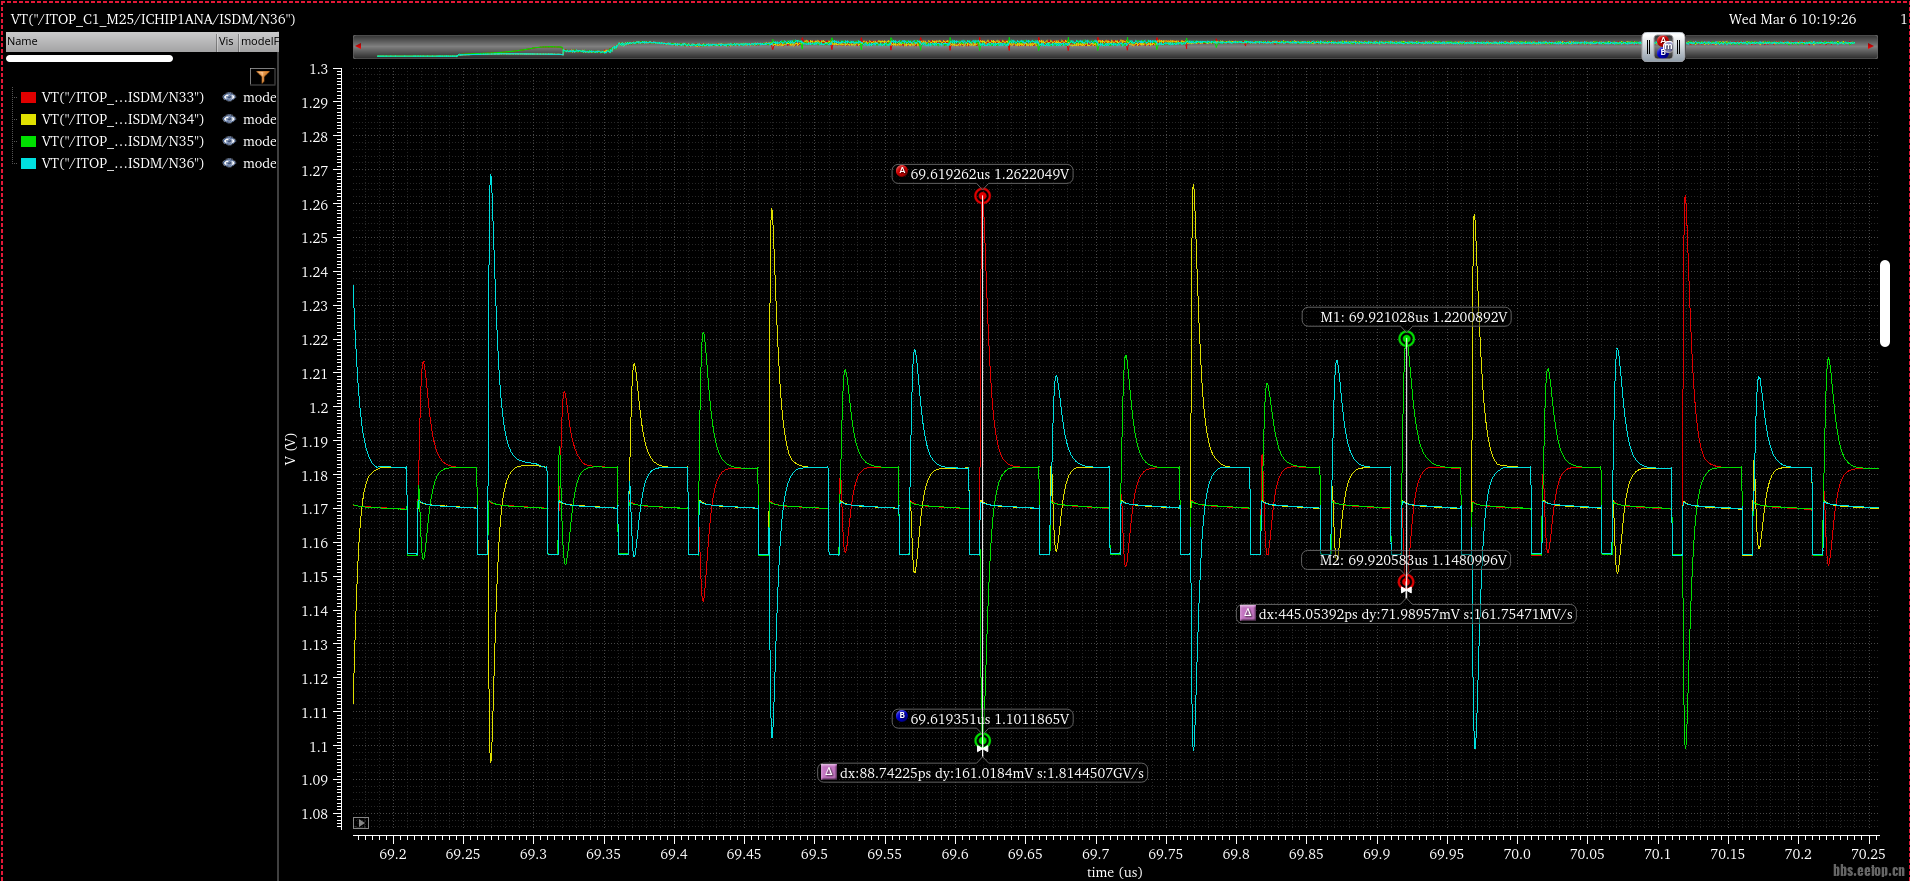Screen dimensions: 1910x882
Task: Click the vertical scrollbar thumb at right
Action: [1884, 304]
